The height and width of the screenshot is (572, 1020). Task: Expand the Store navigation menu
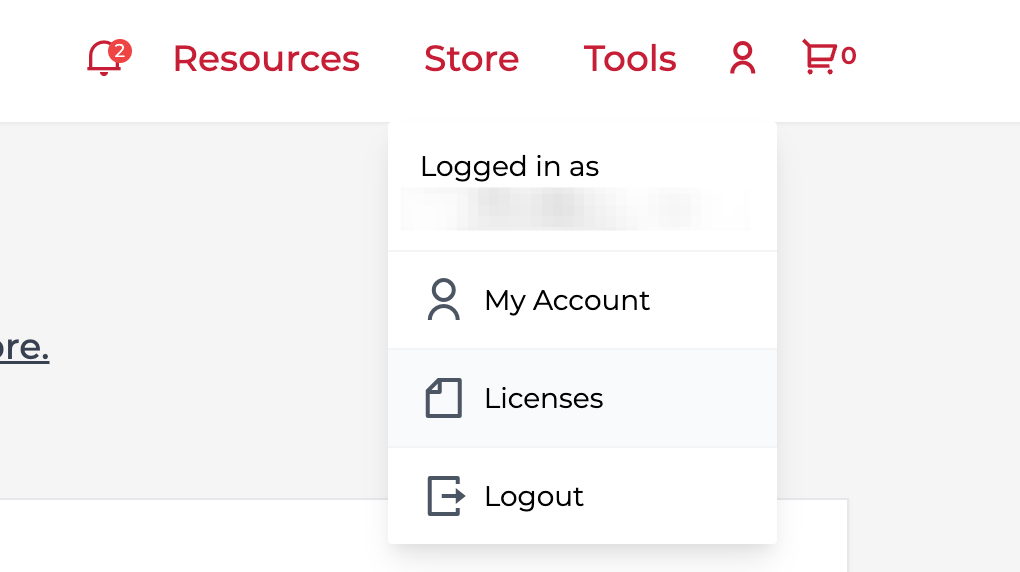click(x=471, y=59)
